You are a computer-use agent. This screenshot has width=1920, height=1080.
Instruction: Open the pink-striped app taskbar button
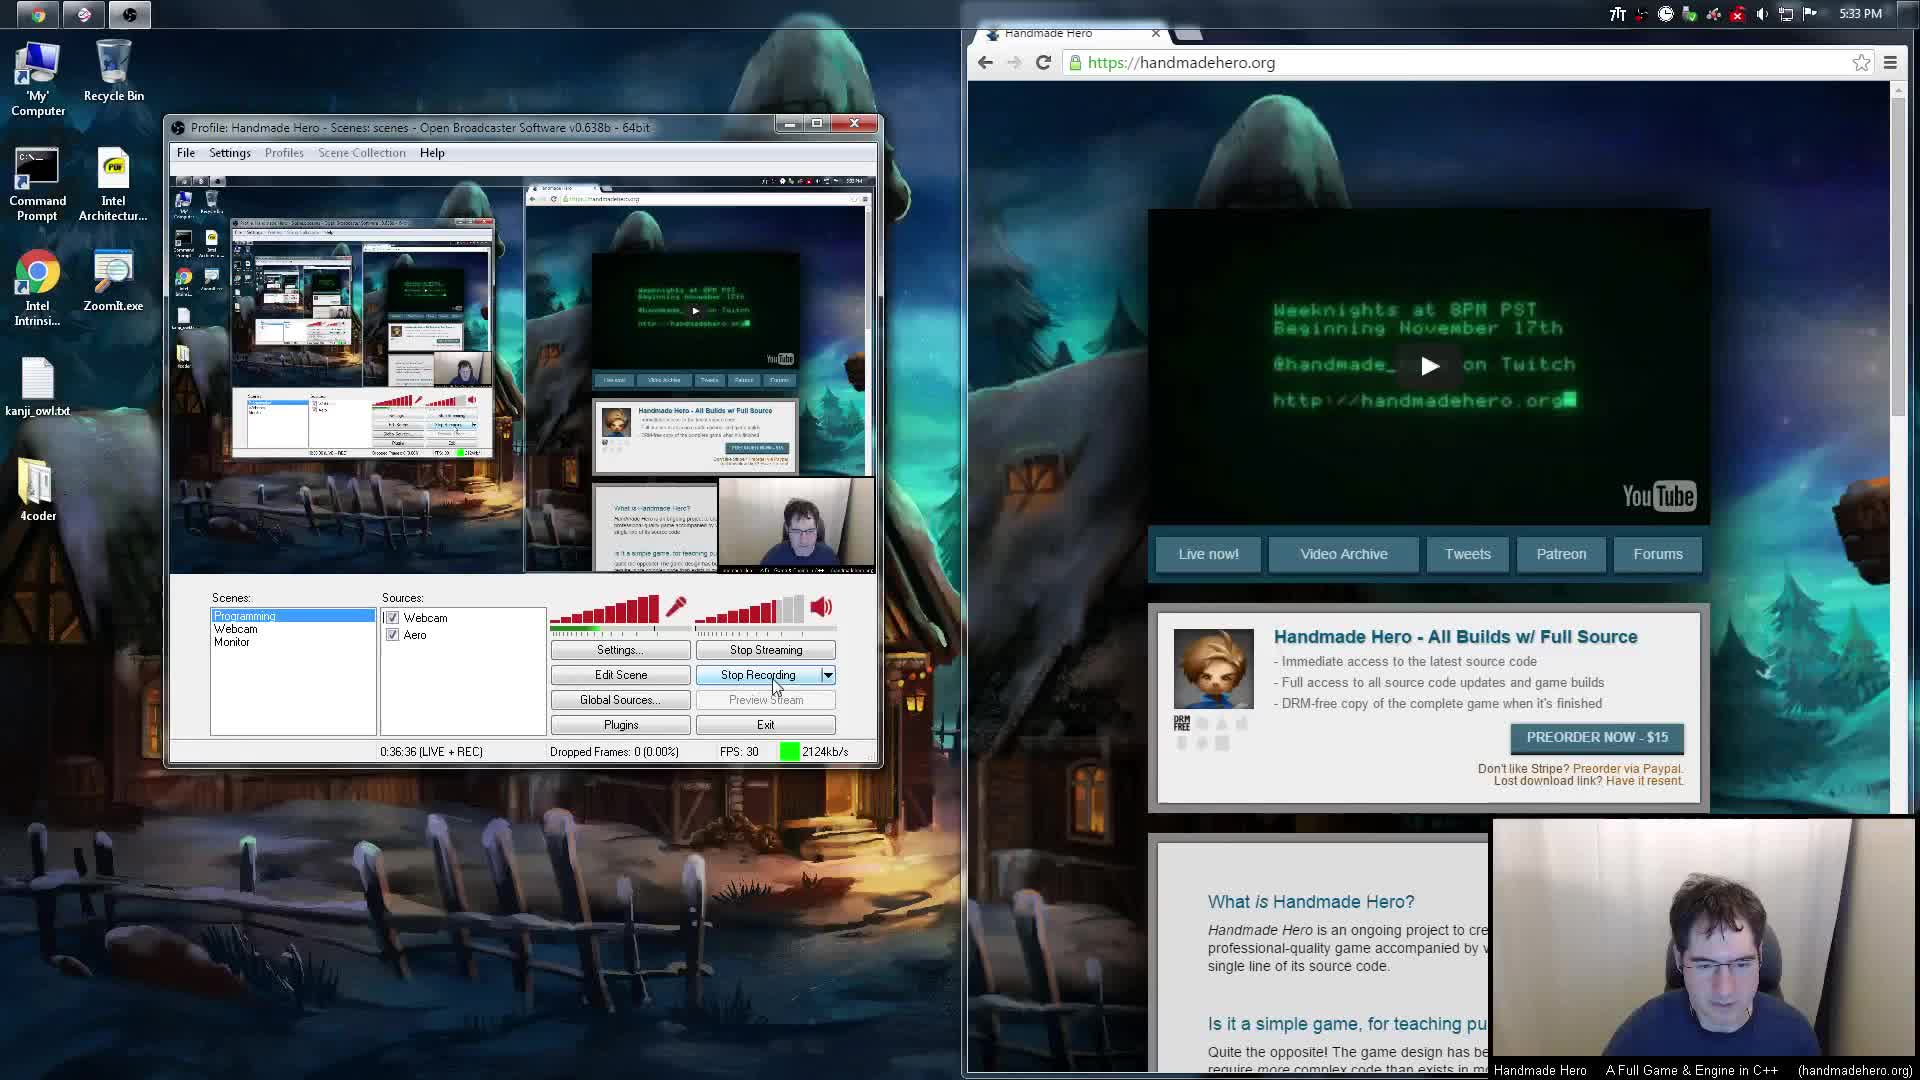(84, 14)
